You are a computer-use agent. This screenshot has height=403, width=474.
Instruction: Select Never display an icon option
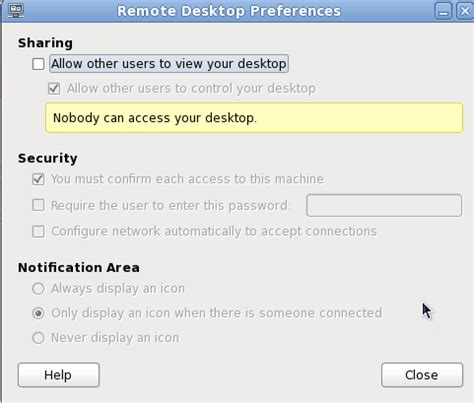[x=38, y=338]
